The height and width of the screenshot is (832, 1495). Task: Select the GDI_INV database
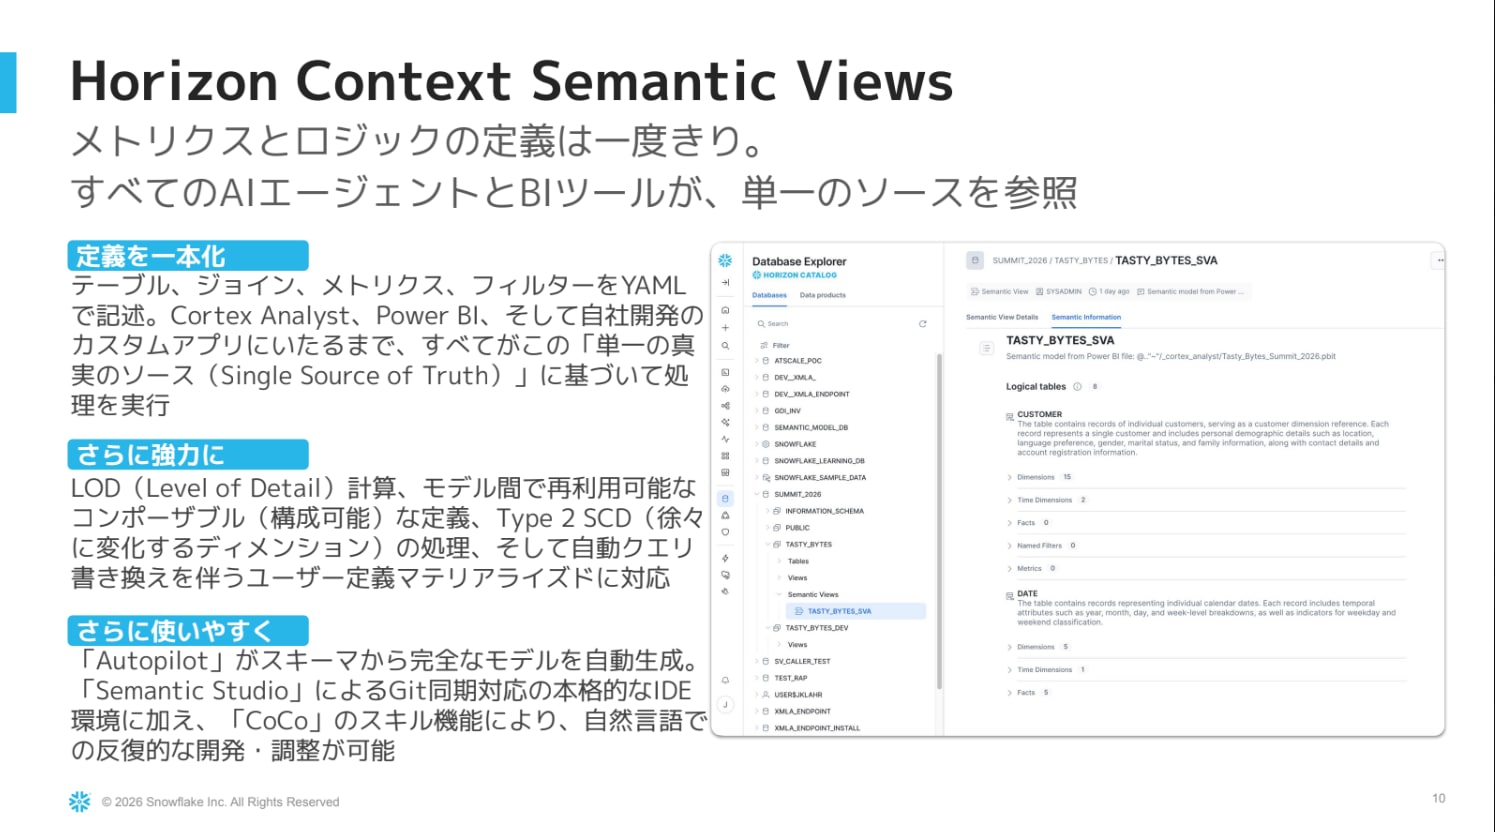(x=787, y=411)
